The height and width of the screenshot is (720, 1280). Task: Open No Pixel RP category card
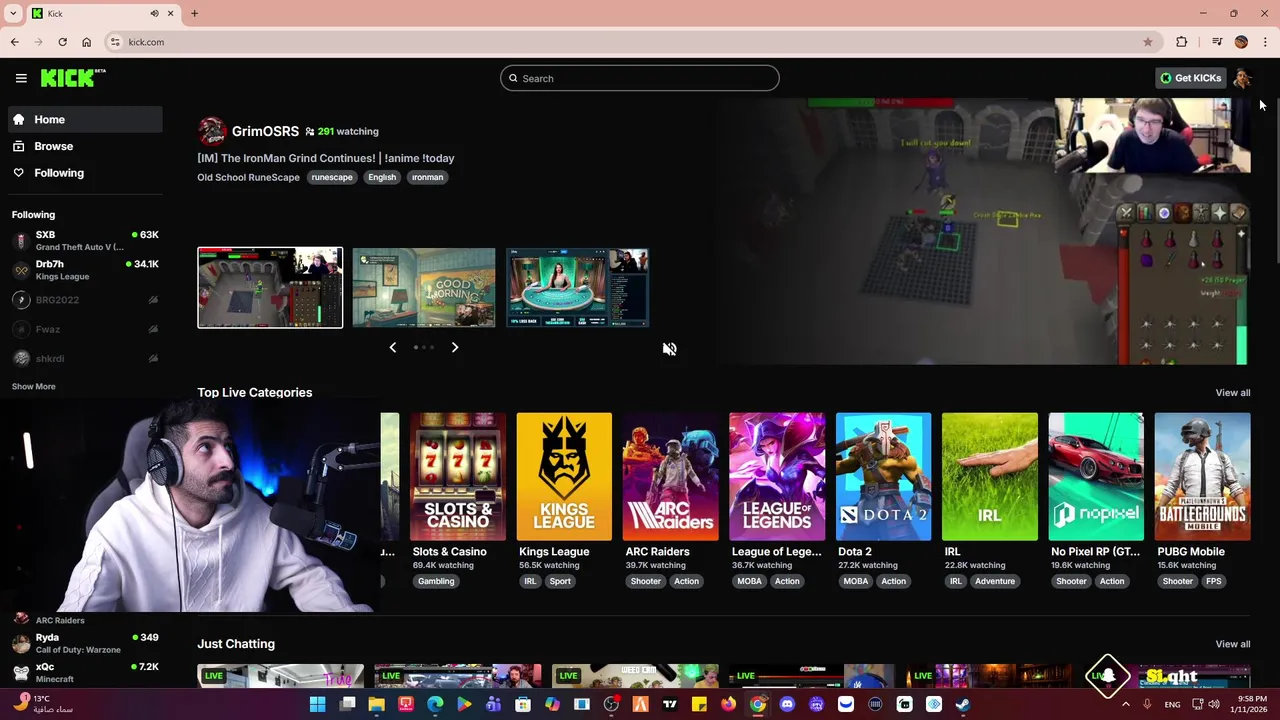pyautogui.click(x=1096, y=477)
